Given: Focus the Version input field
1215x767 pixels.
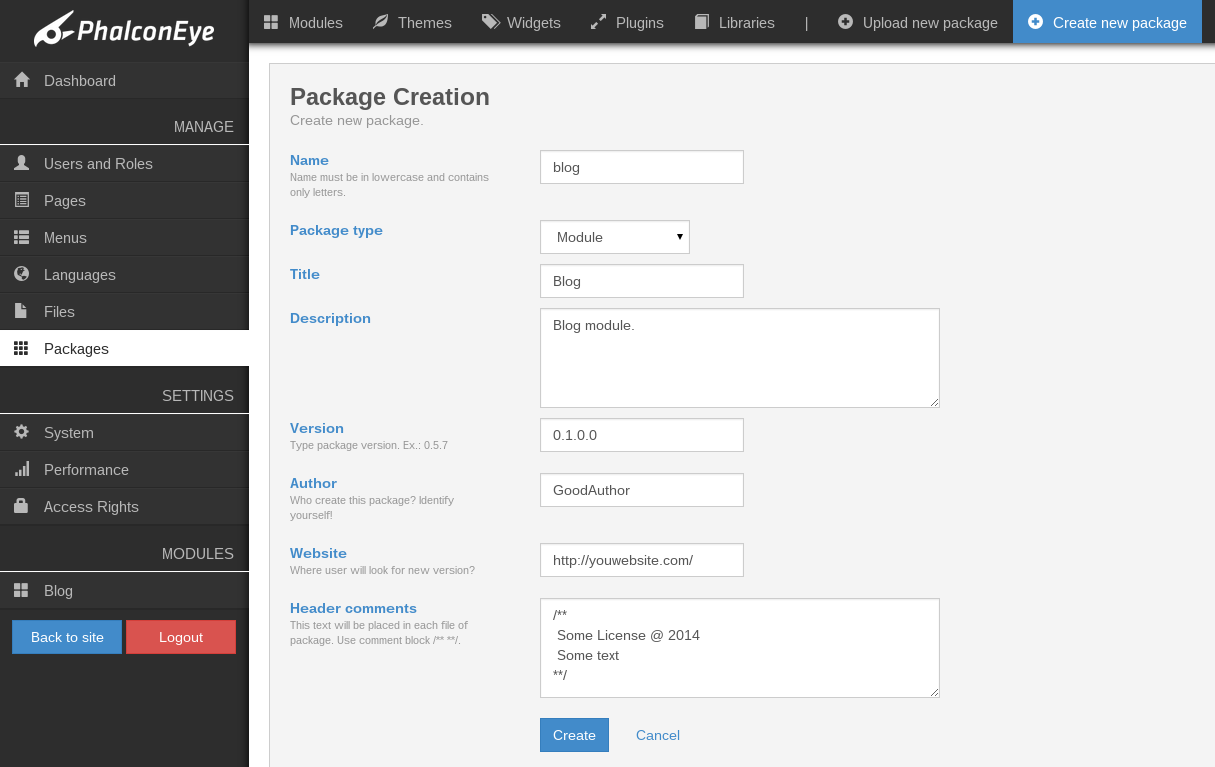Looking at the screenshot, I should click(x=642, y=435).
